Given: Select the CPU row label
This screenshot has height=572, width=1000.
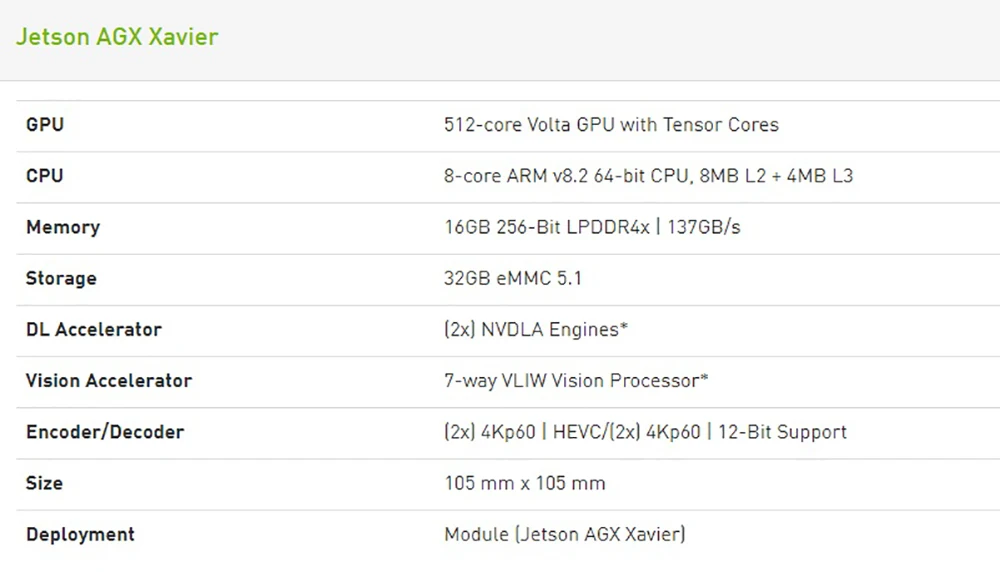Looking at the screenshot, I should point(45,176).
